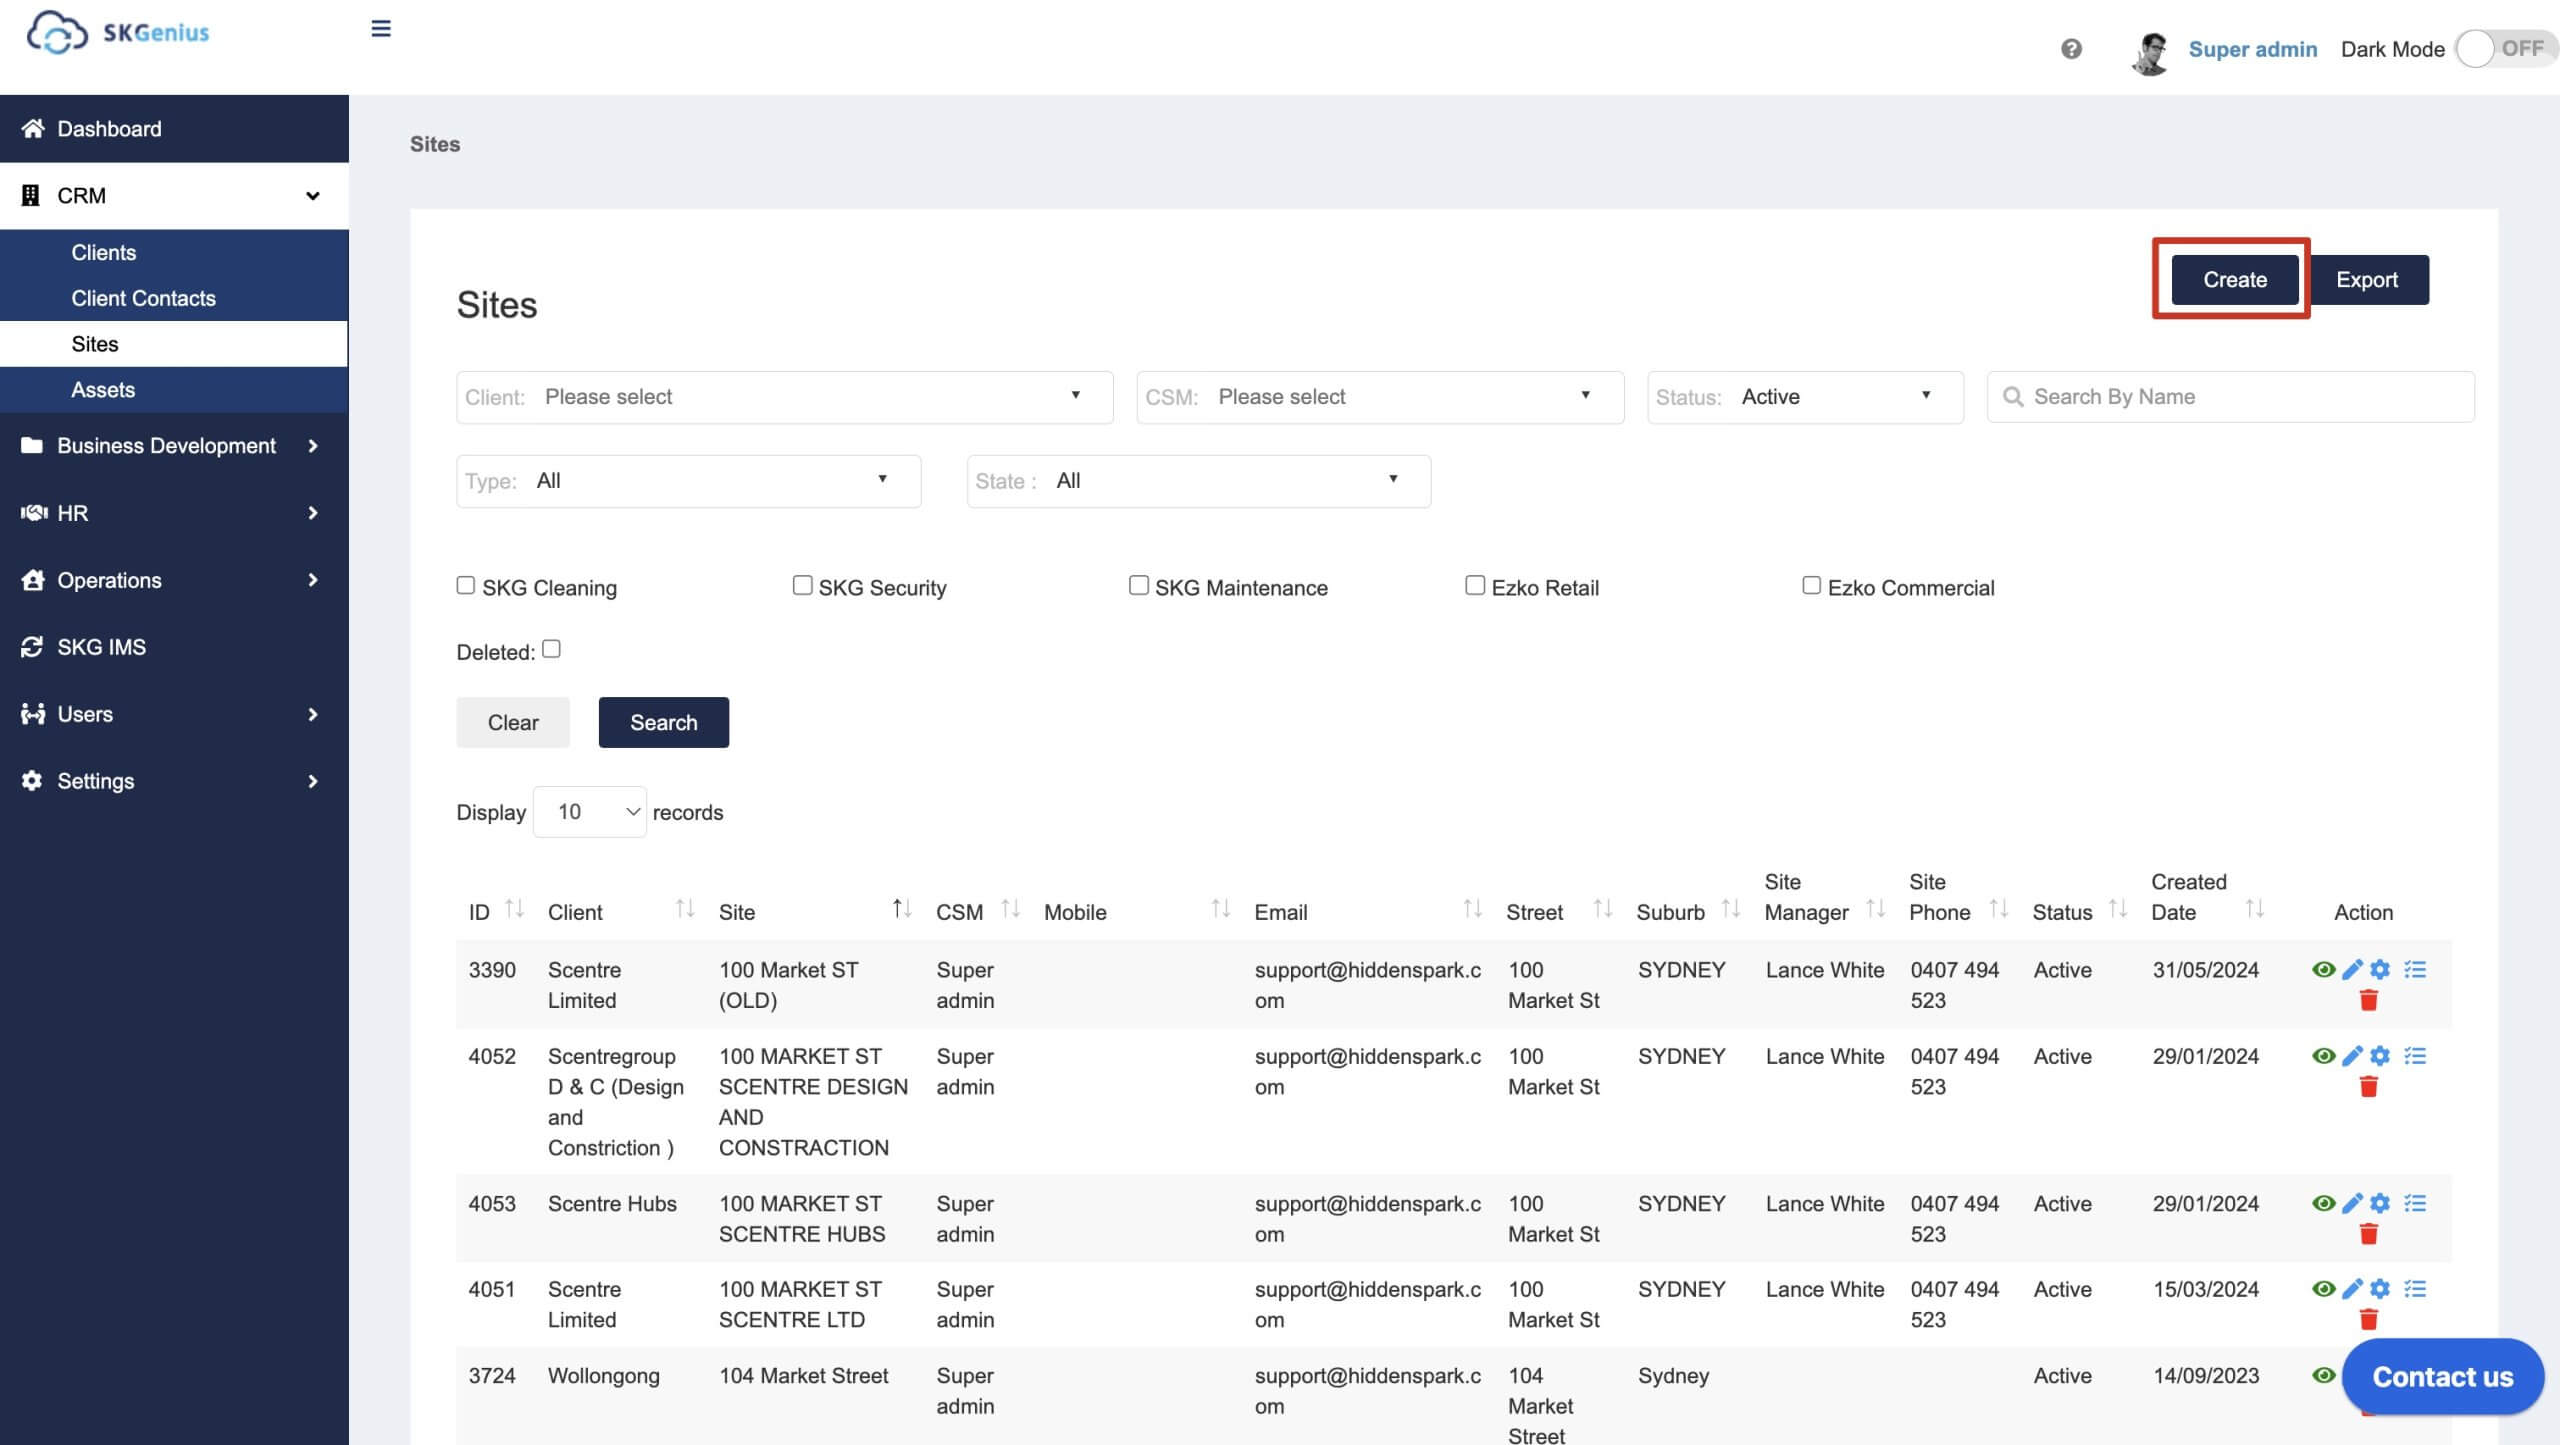
Task: Open Clients under CRM
Action: (x=174, y=252)
